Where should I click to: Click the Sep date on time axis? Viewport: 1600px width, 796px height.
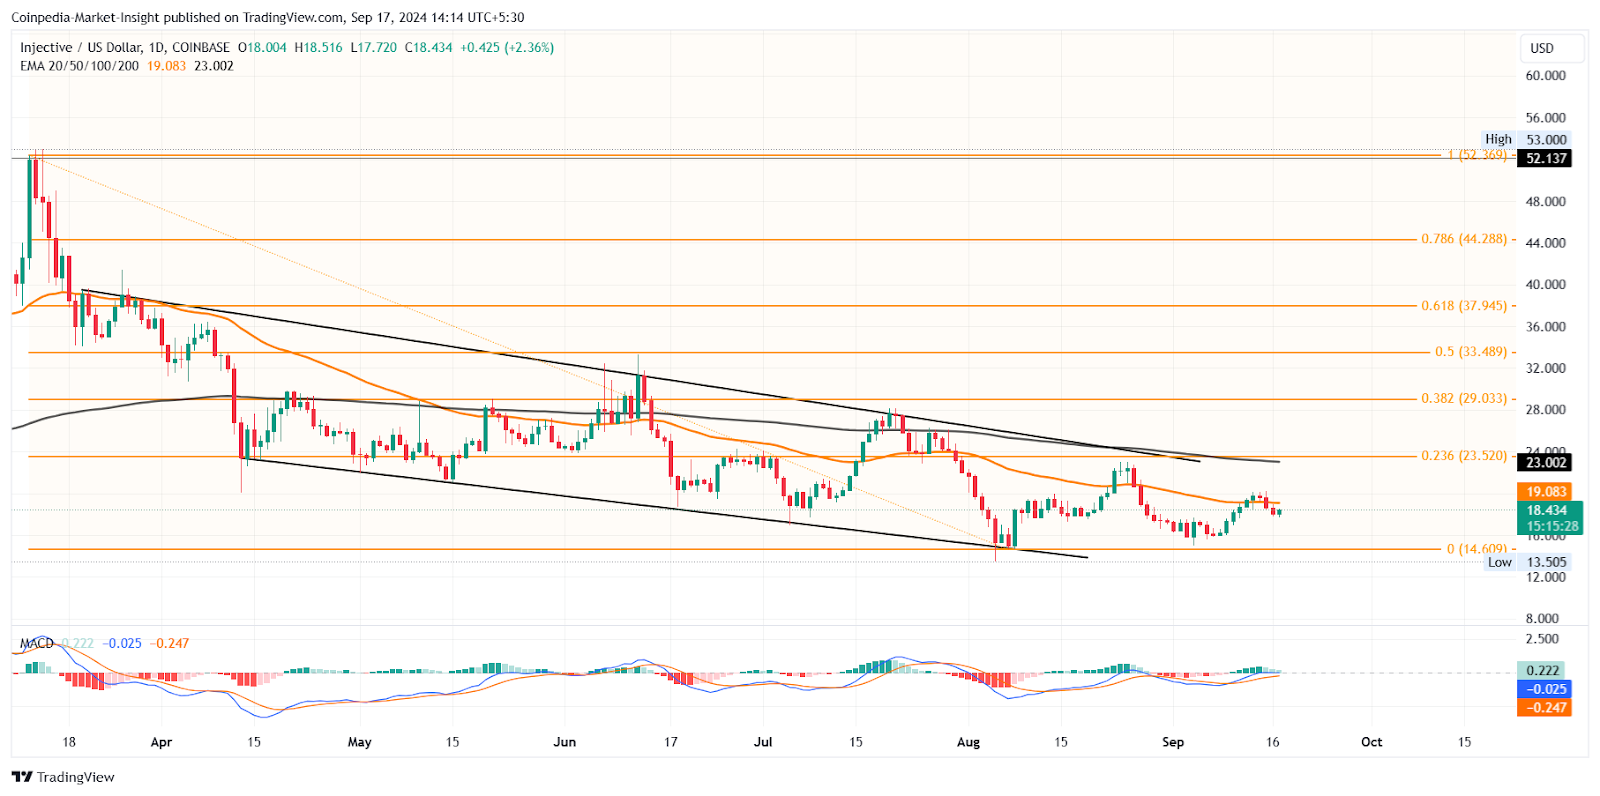click(x=1173, y=742)
